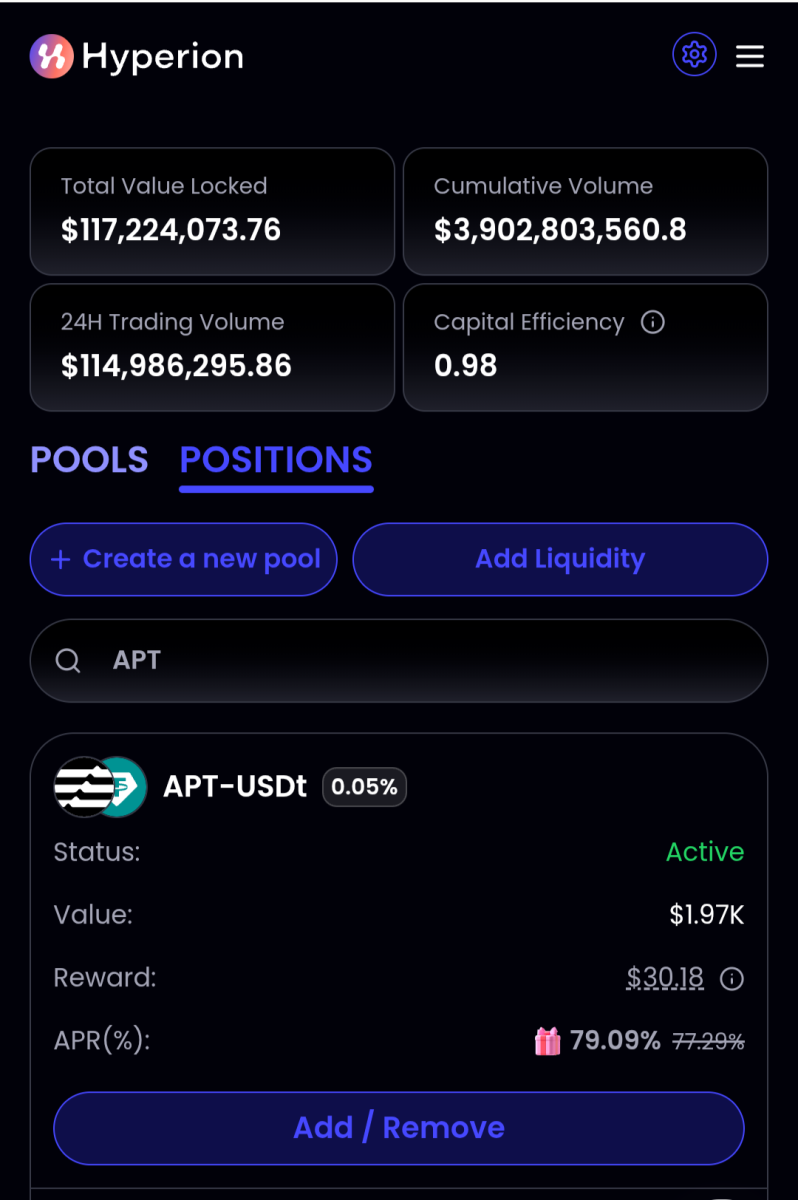
Task: Click Create a new pool button
Action: (x=184, y=559)
